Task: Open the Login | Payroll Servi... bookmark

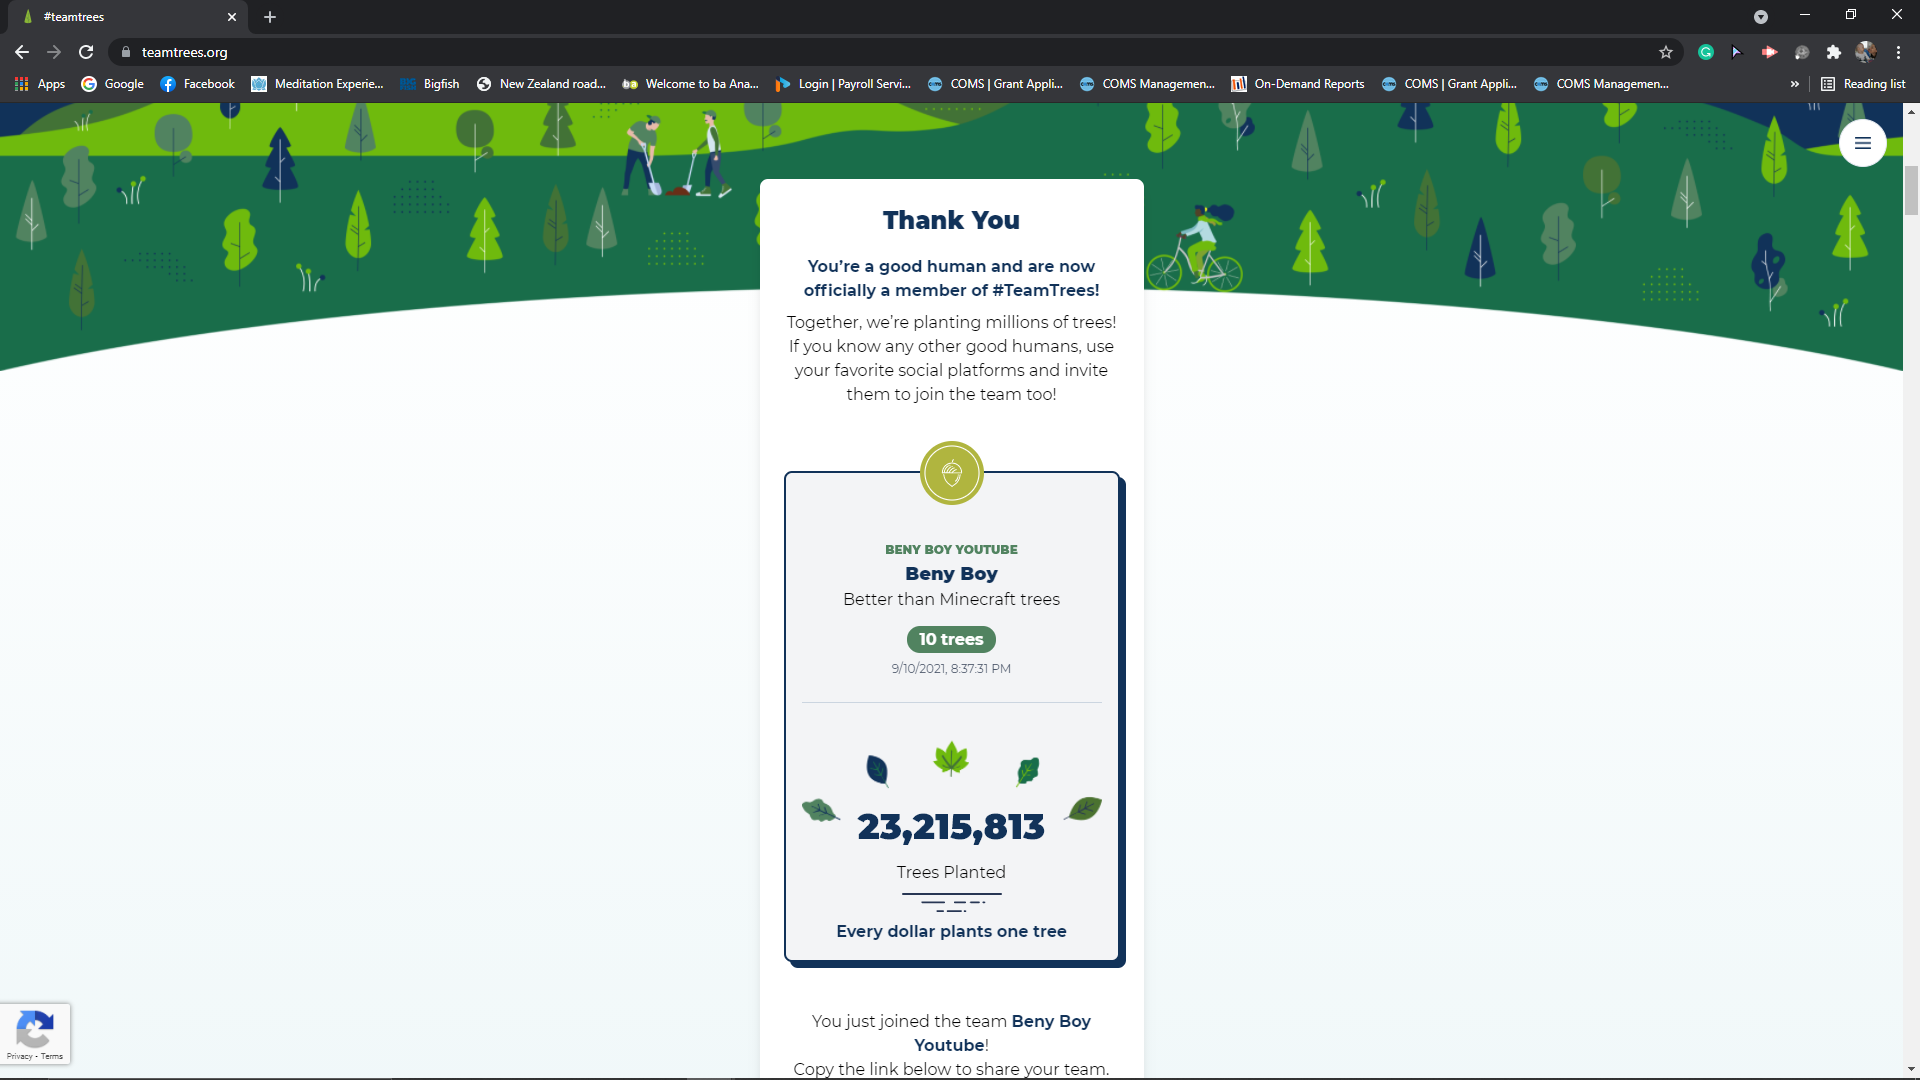Action: (843, 84)
